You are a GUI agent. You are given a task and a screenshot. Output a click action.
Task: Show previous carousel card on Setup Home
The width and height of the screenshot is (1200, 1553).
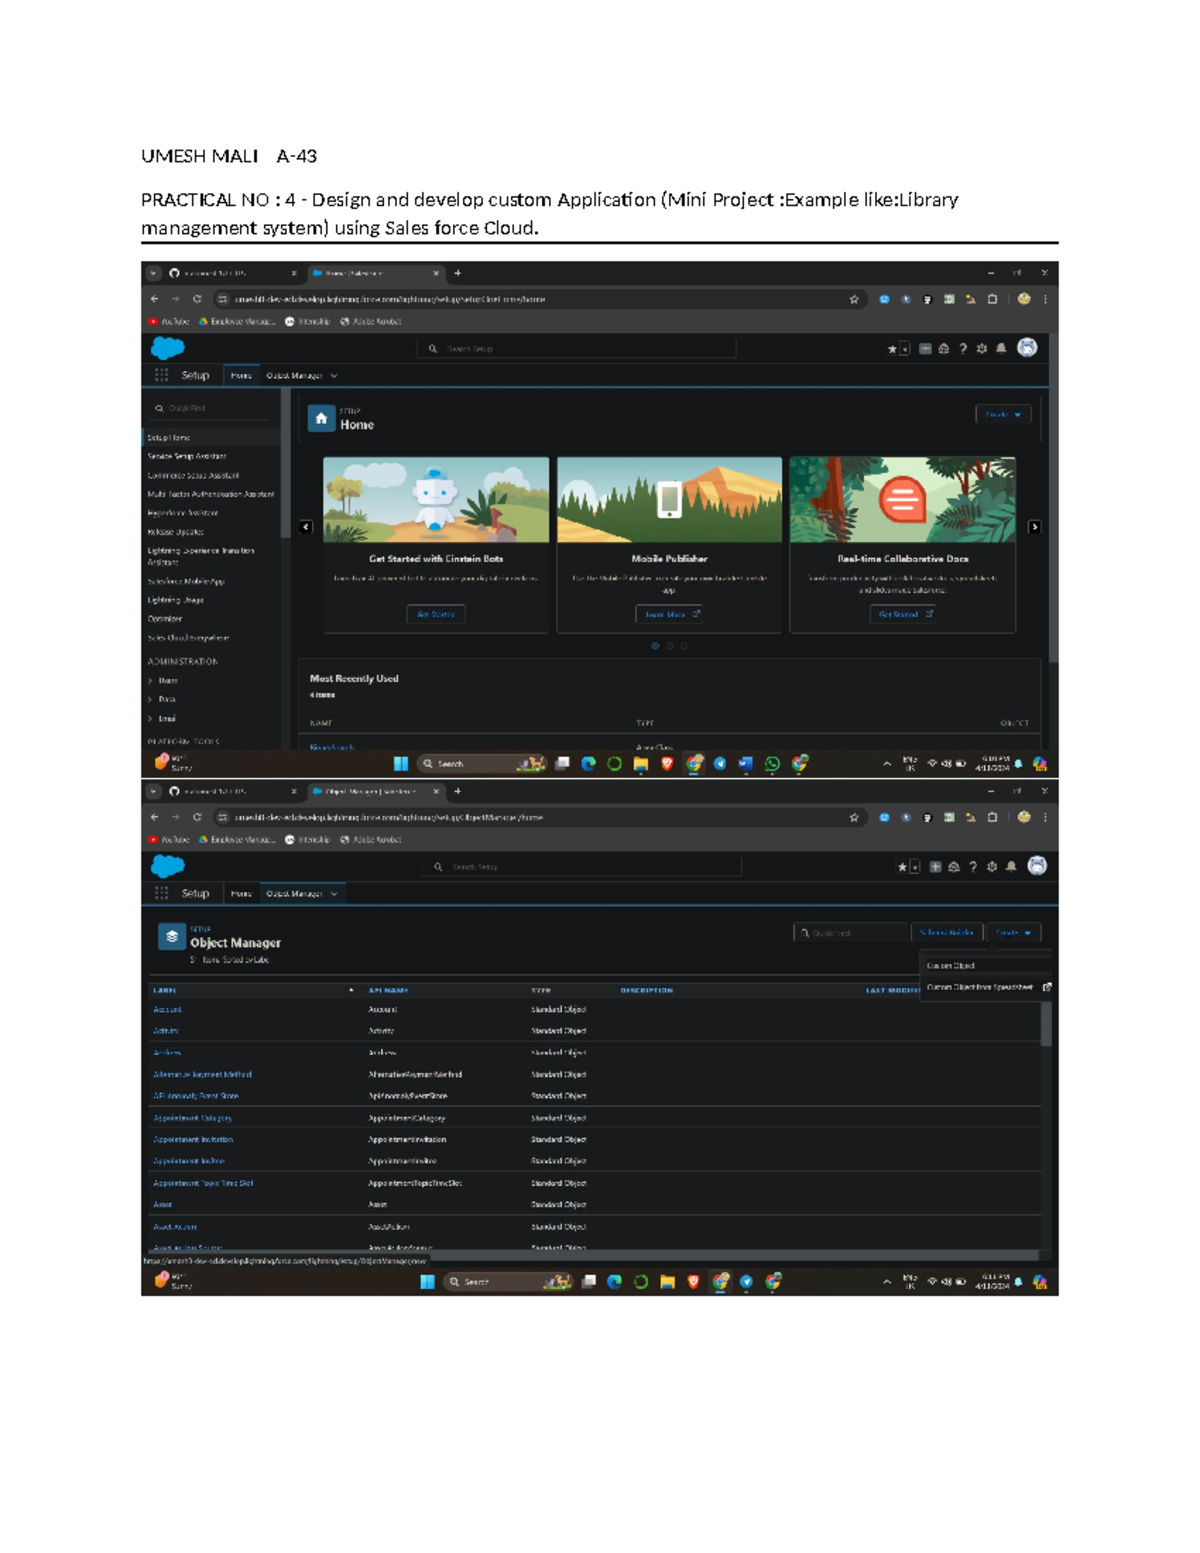pos(306,527)
